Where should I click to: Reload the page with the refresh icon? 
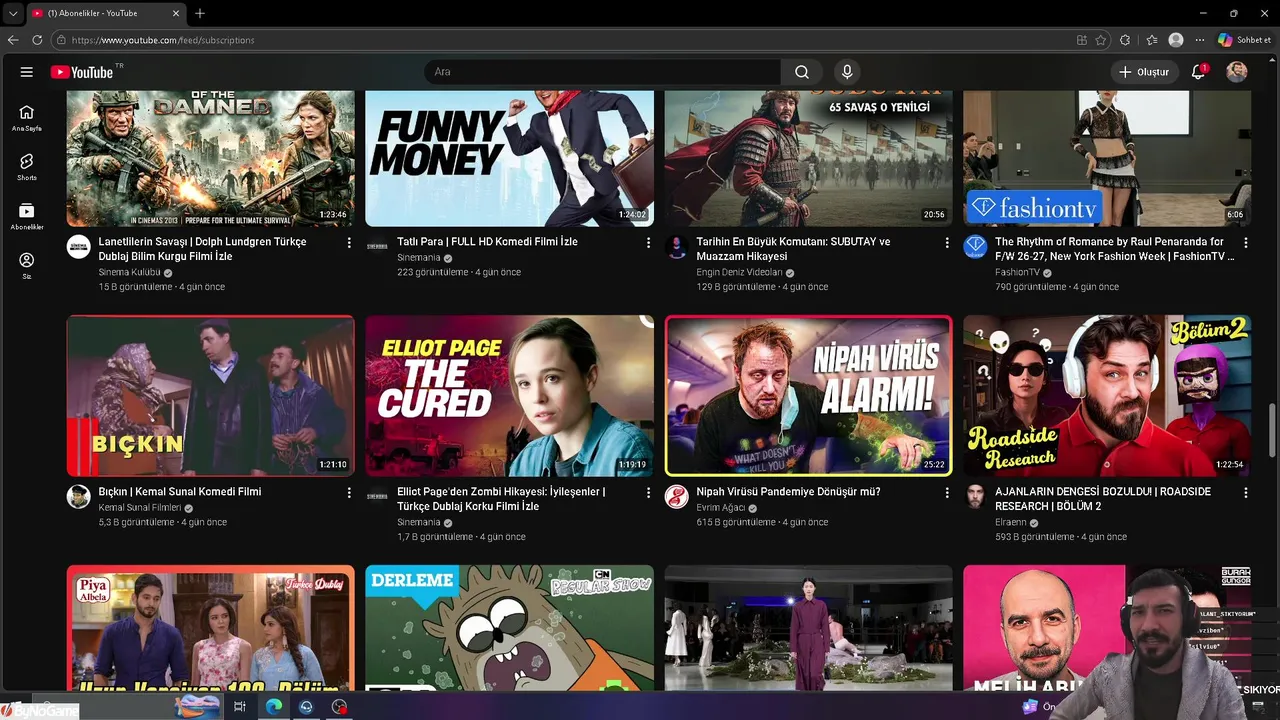[37, 40]
